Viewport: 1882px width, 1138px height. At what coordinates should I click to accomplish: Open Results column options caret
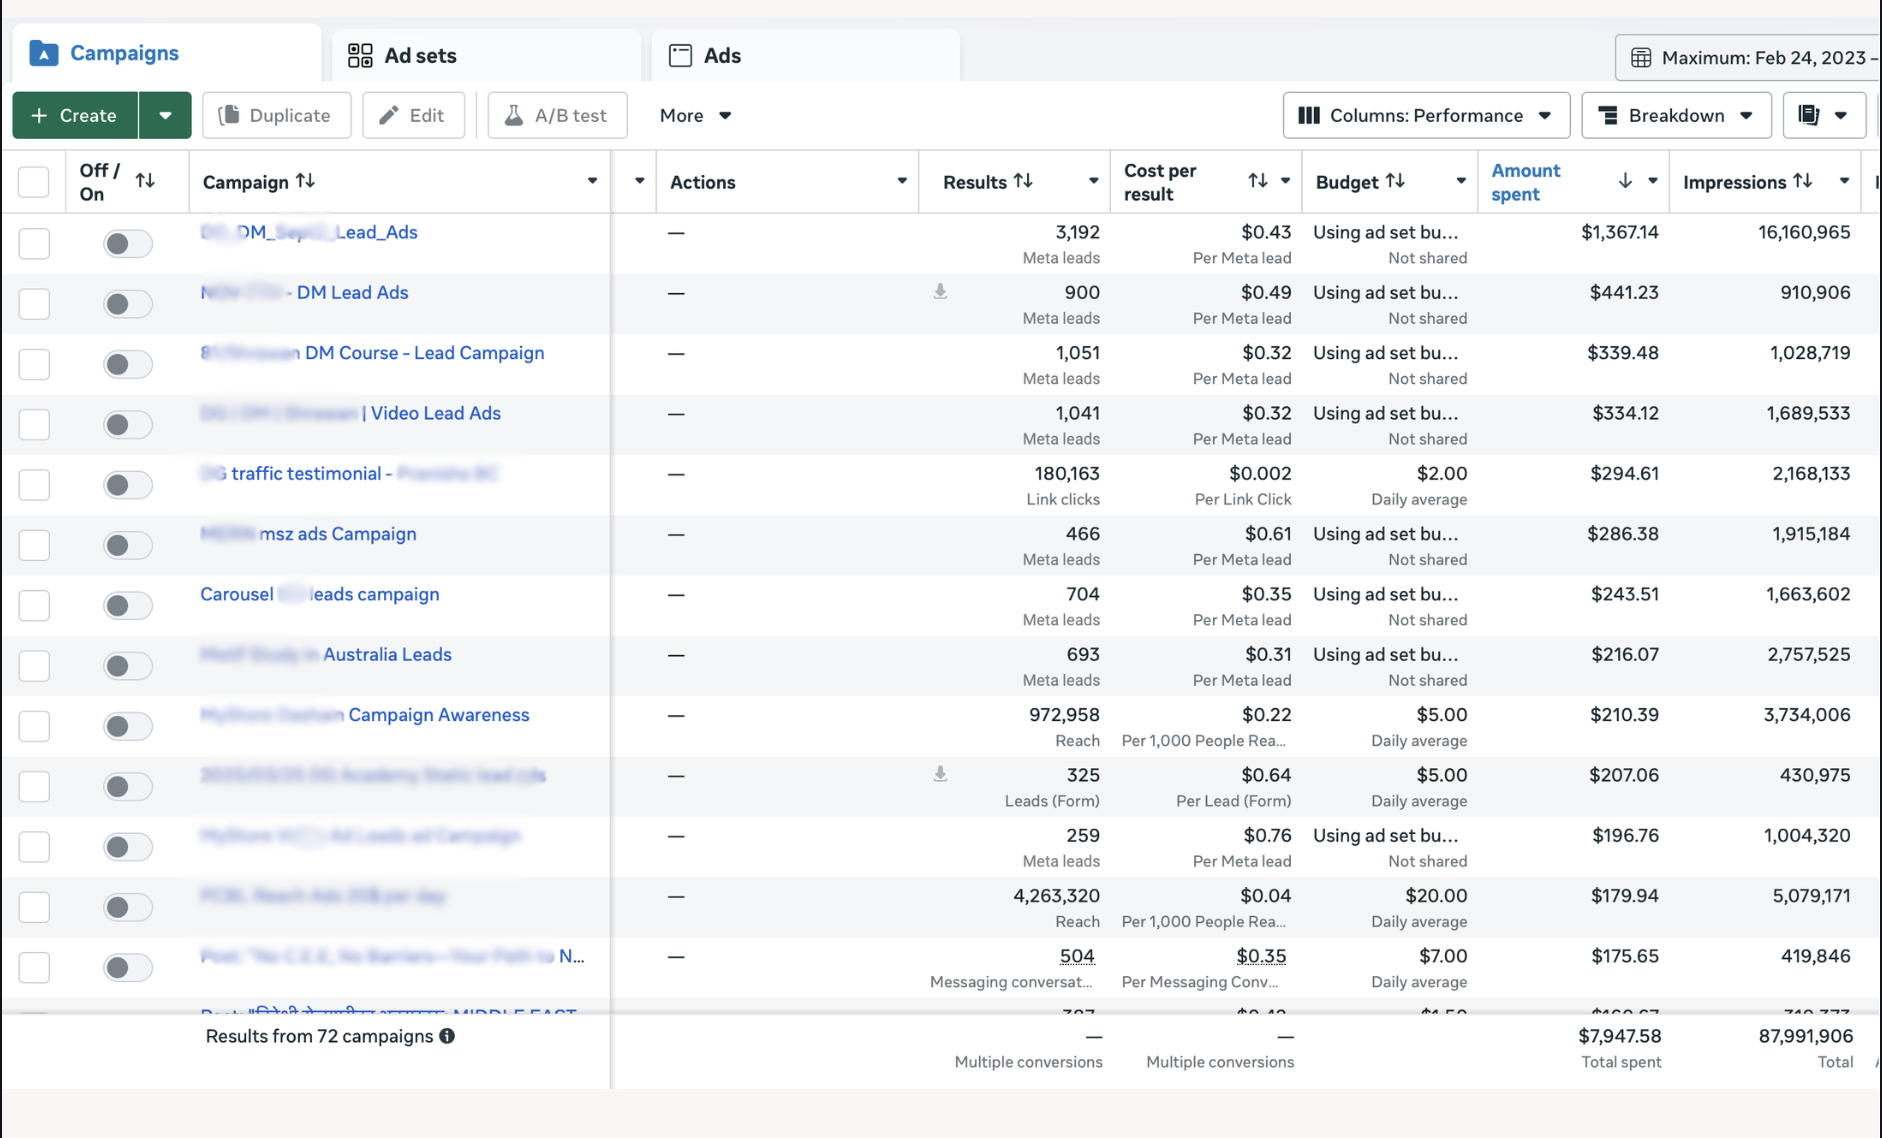coord(1093,181)
